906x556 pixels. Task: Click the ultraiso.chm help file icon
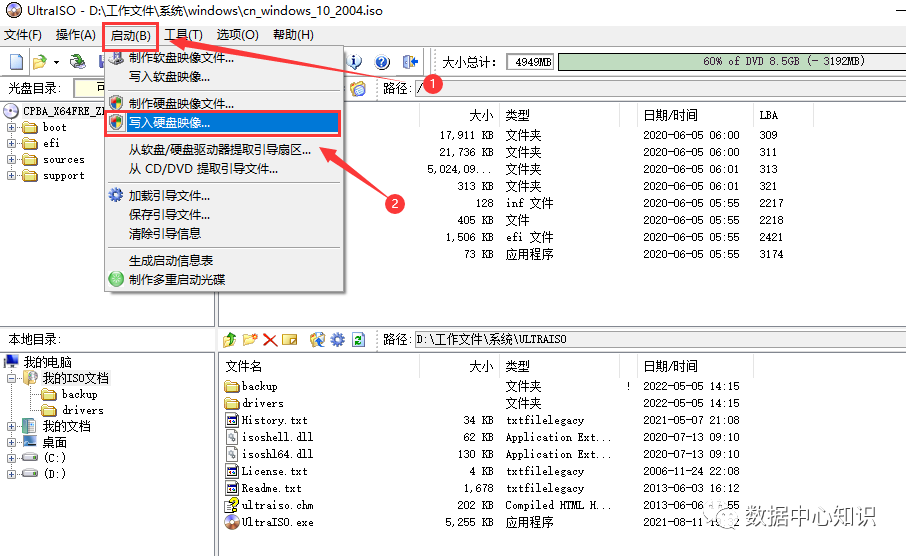[x=232, y=505]
